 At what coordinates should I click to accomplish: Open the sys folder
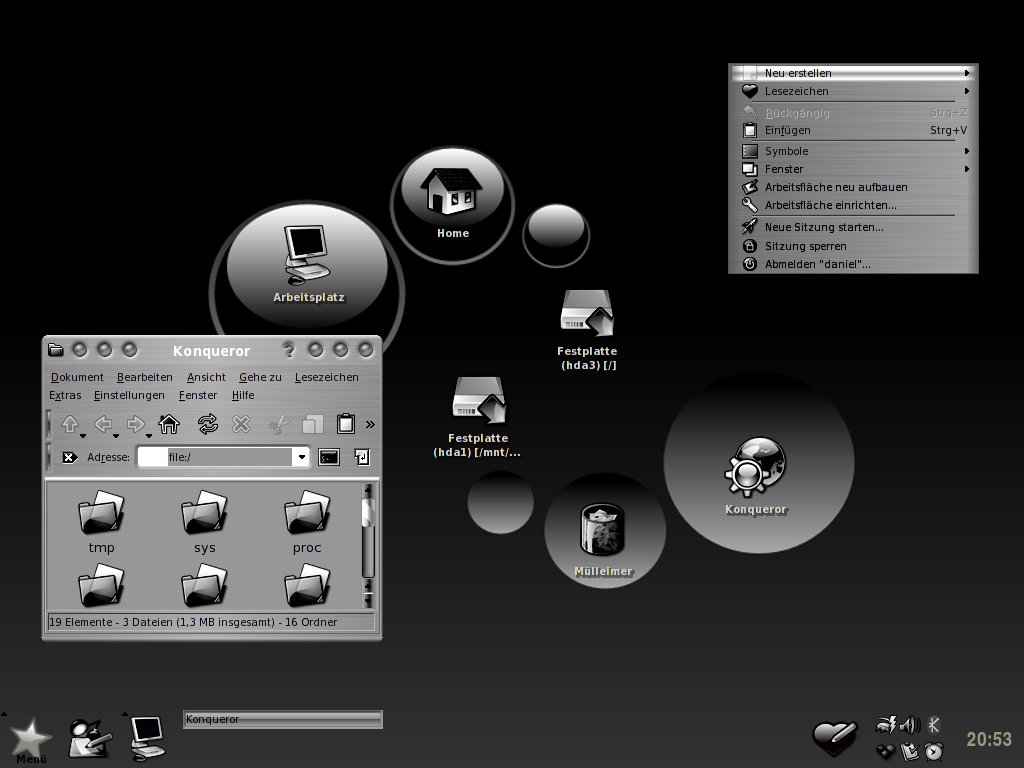pos(204,522)
